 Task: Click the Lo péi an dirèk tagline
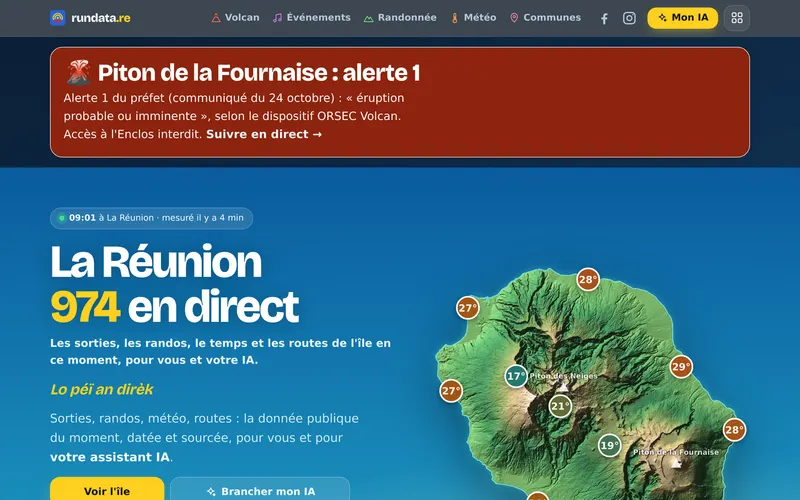tap(102, 389)
